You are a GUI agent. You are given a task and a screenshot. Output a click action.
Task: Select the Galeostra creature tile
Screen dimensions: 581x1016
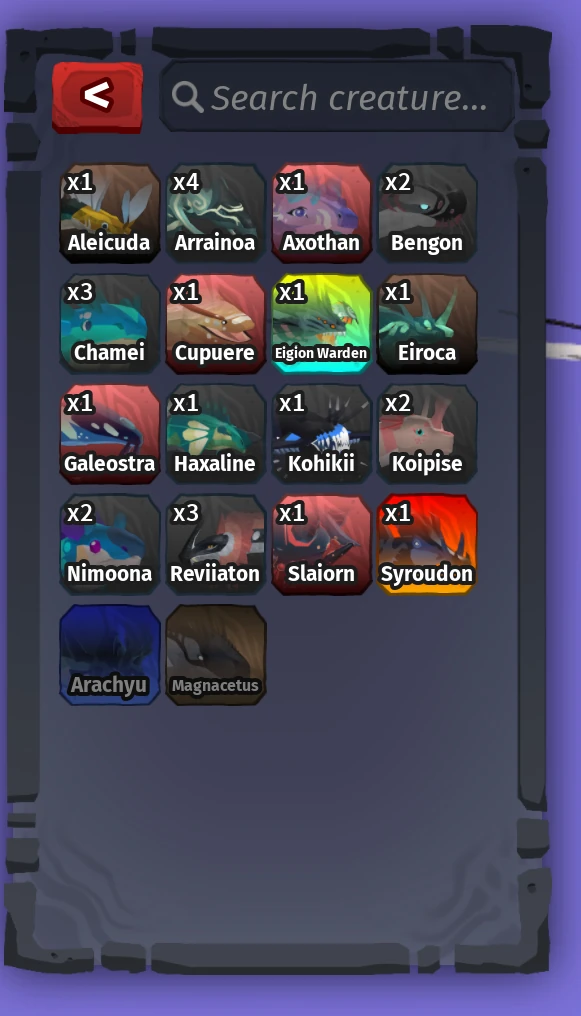click(109, 434)
